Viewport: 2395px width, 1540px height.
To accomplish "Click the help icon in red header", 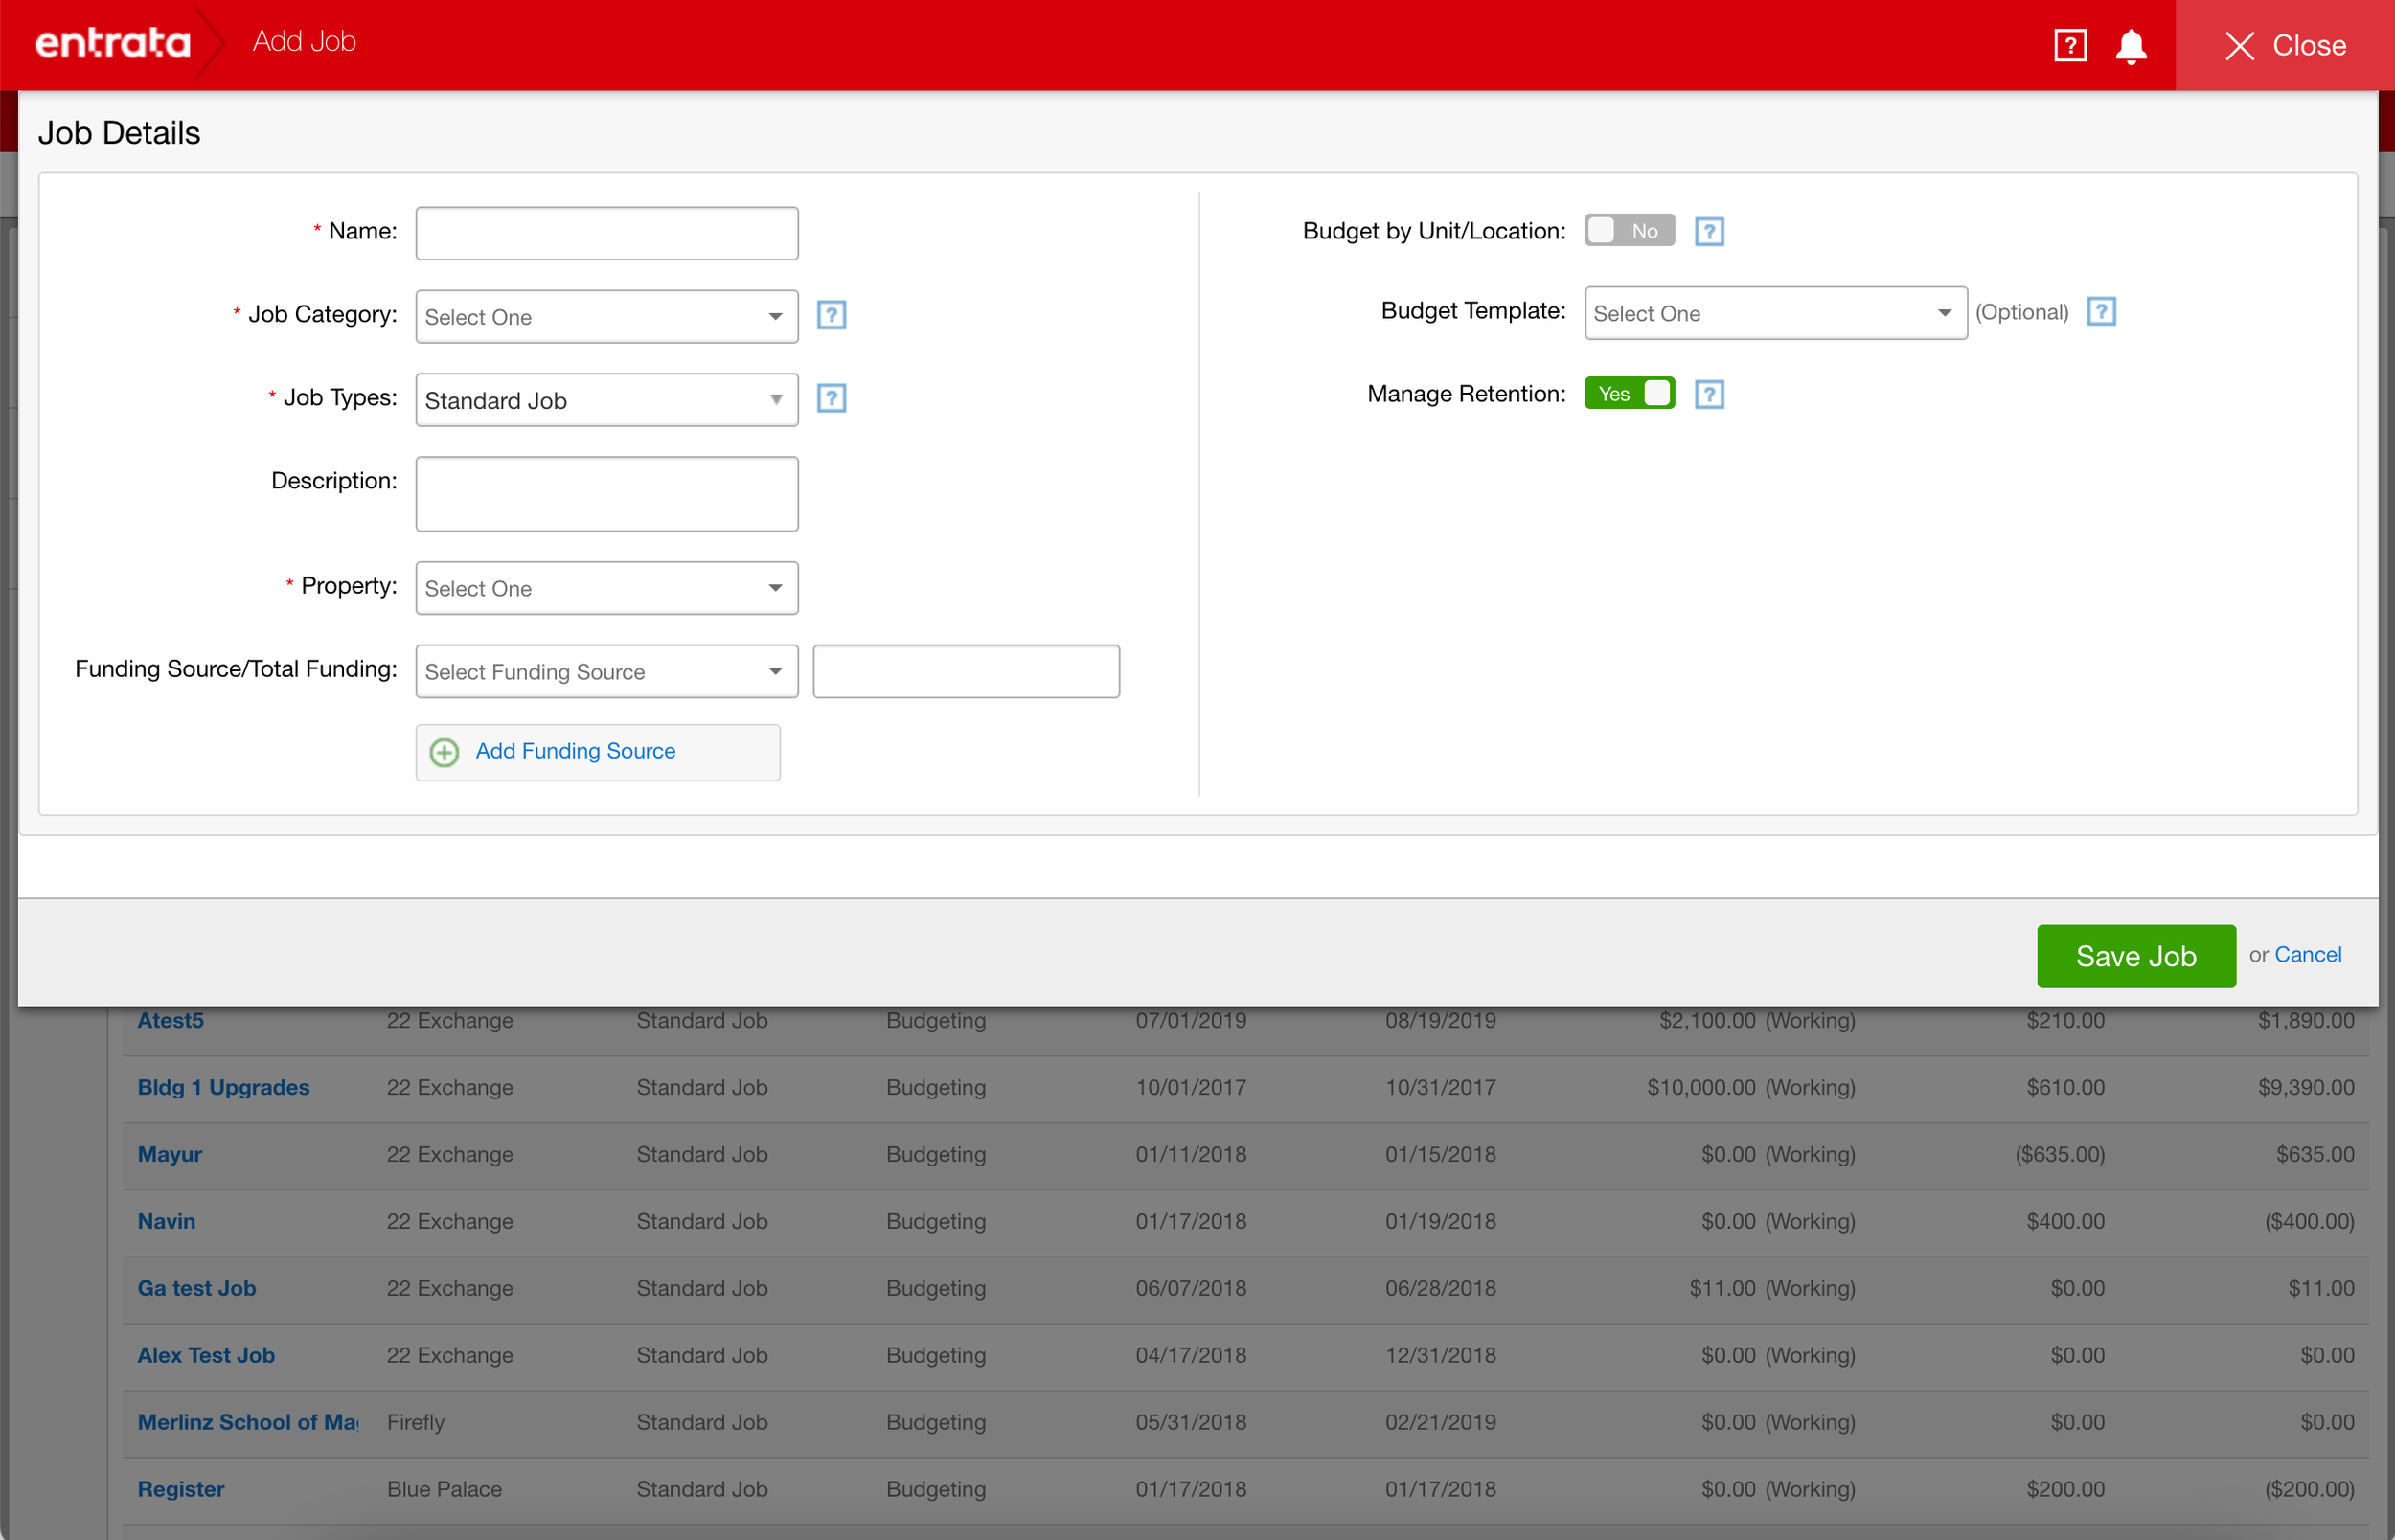I will (x=2069, y=45).
